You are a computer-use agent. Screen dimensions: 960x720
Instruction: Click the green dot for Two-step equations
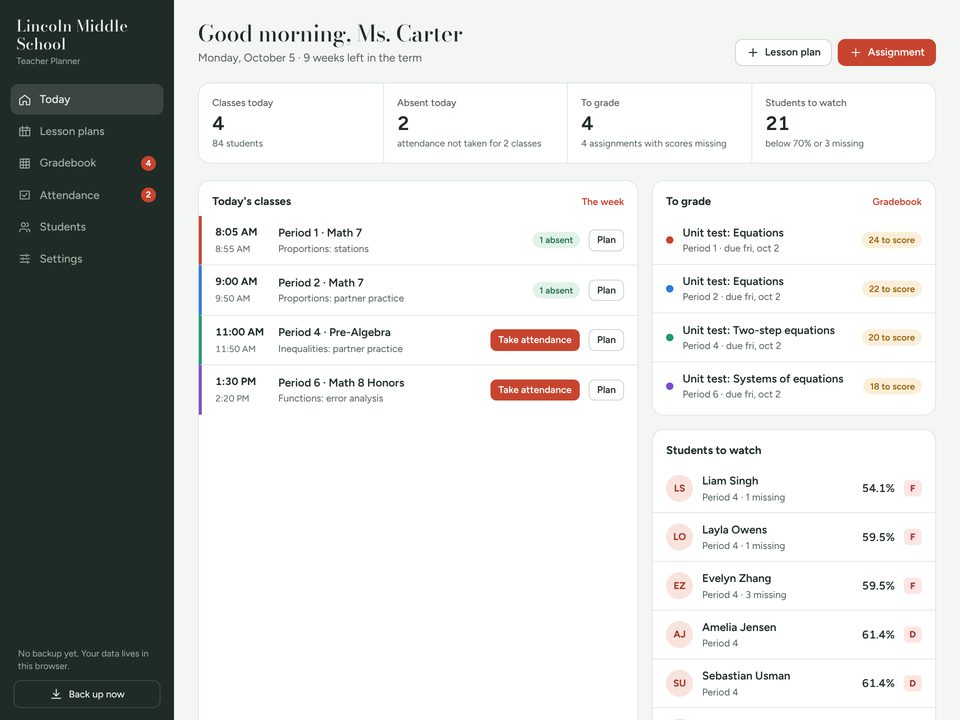pyautogui.click(x=670, y=337)
